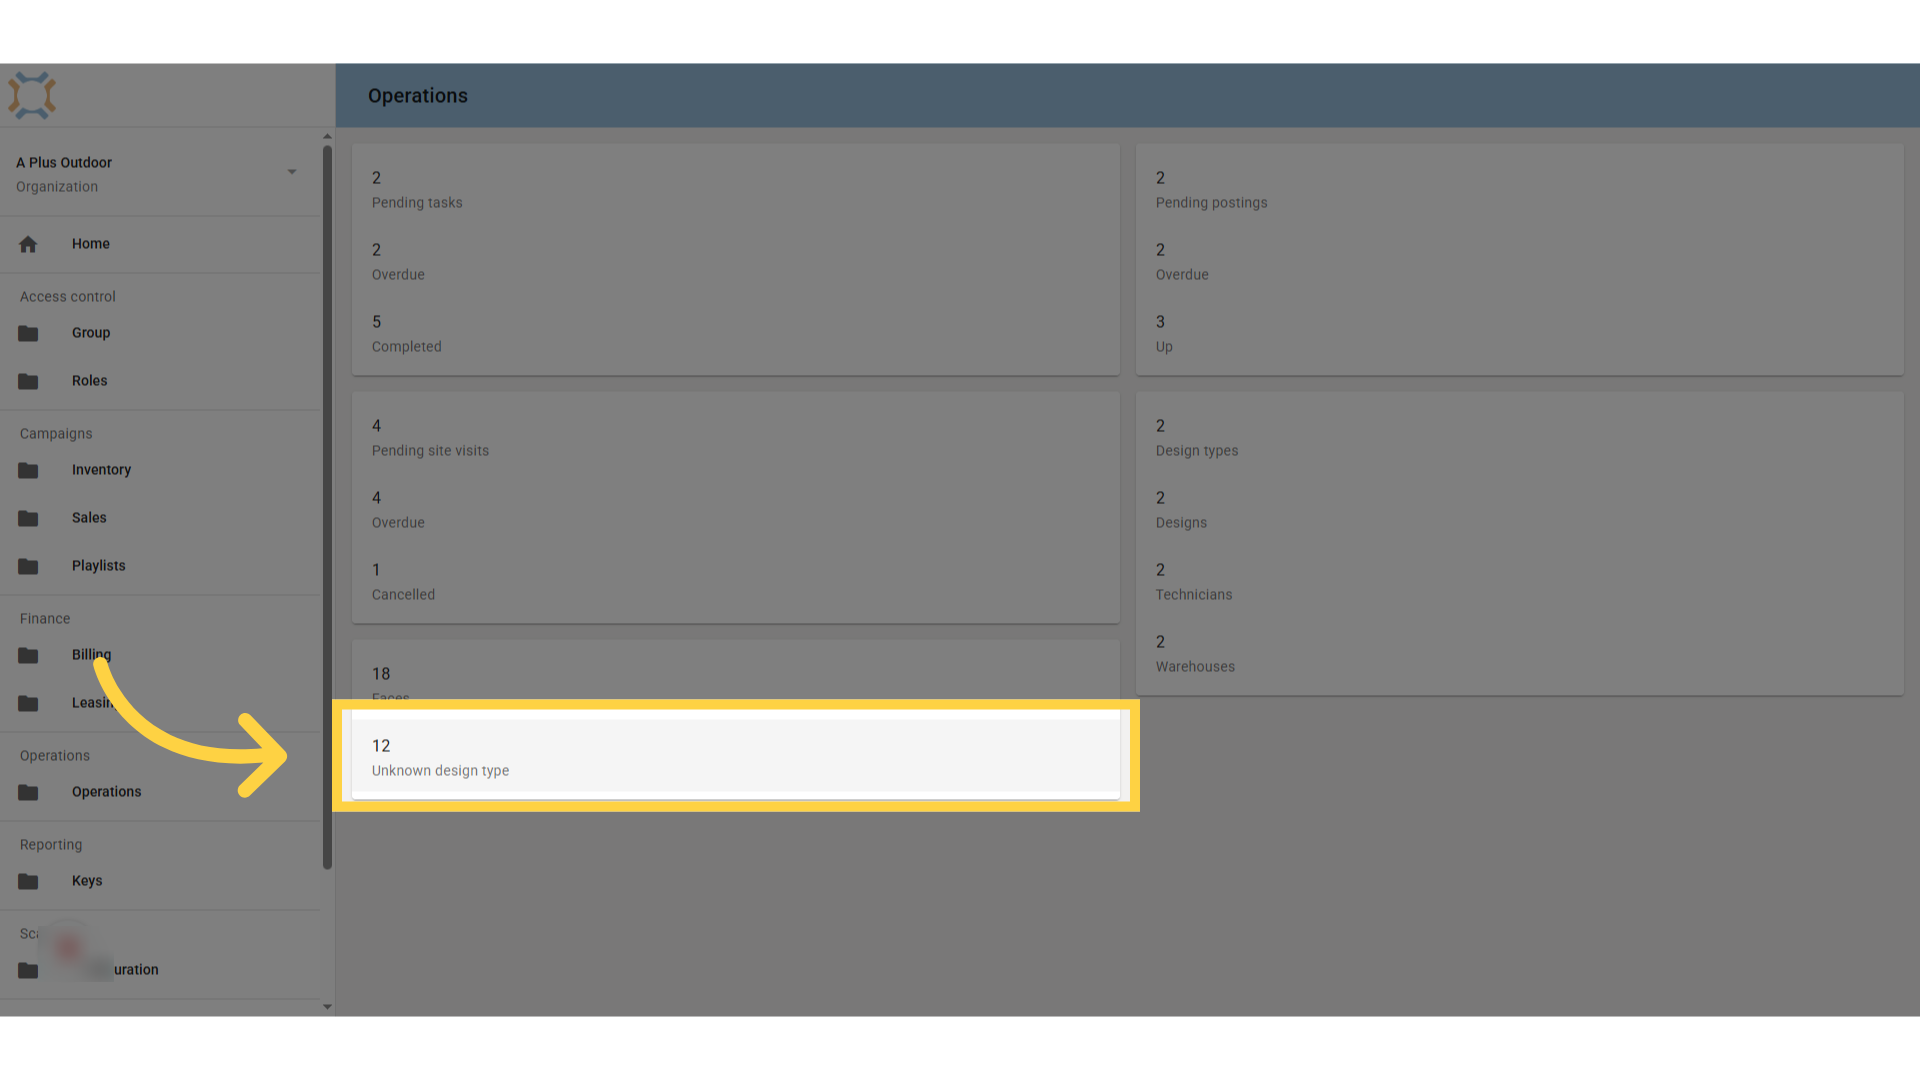Click the sidebar vertical scrollbar thumb
The image size is (1920, 1080).
pos(327,508)
